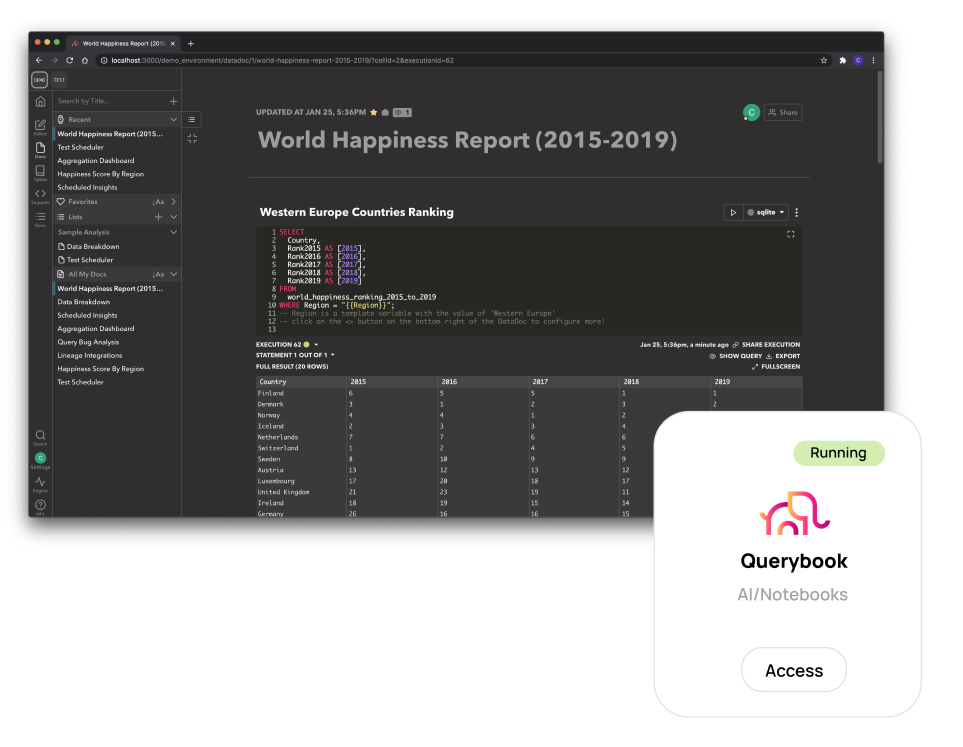Focus the Search by Title field
Viewport: 963px width, 747px height.
(x=111, y=101)
